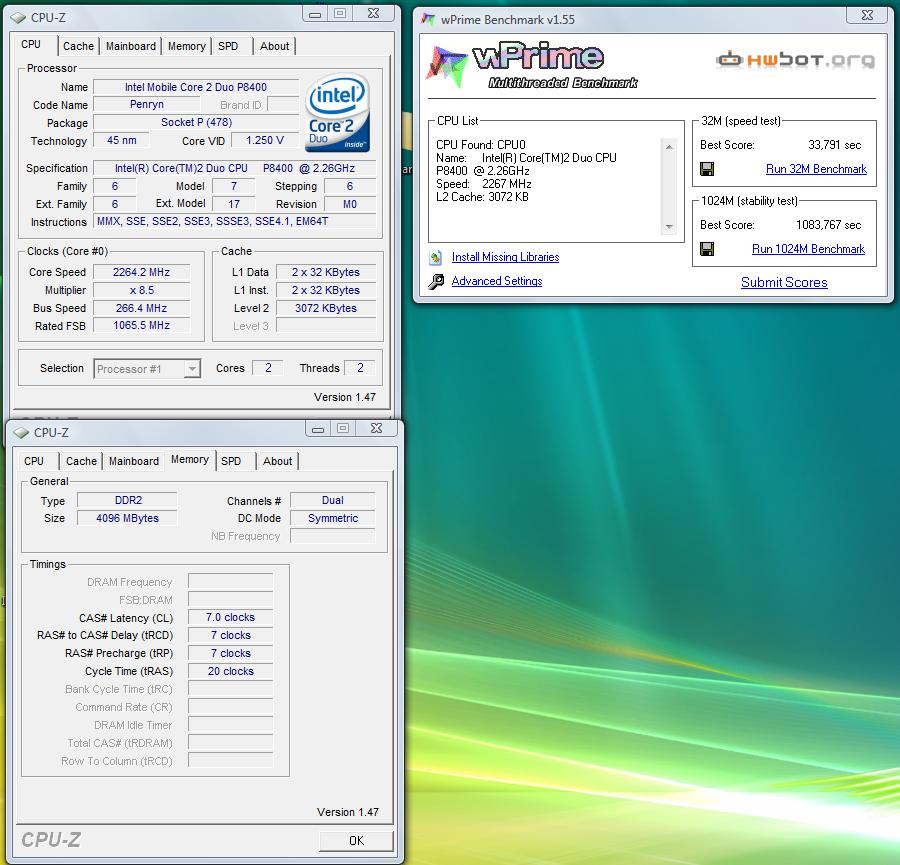Click the memory Size value 4096 MBytes
The image size is (900, 865).
127,518
